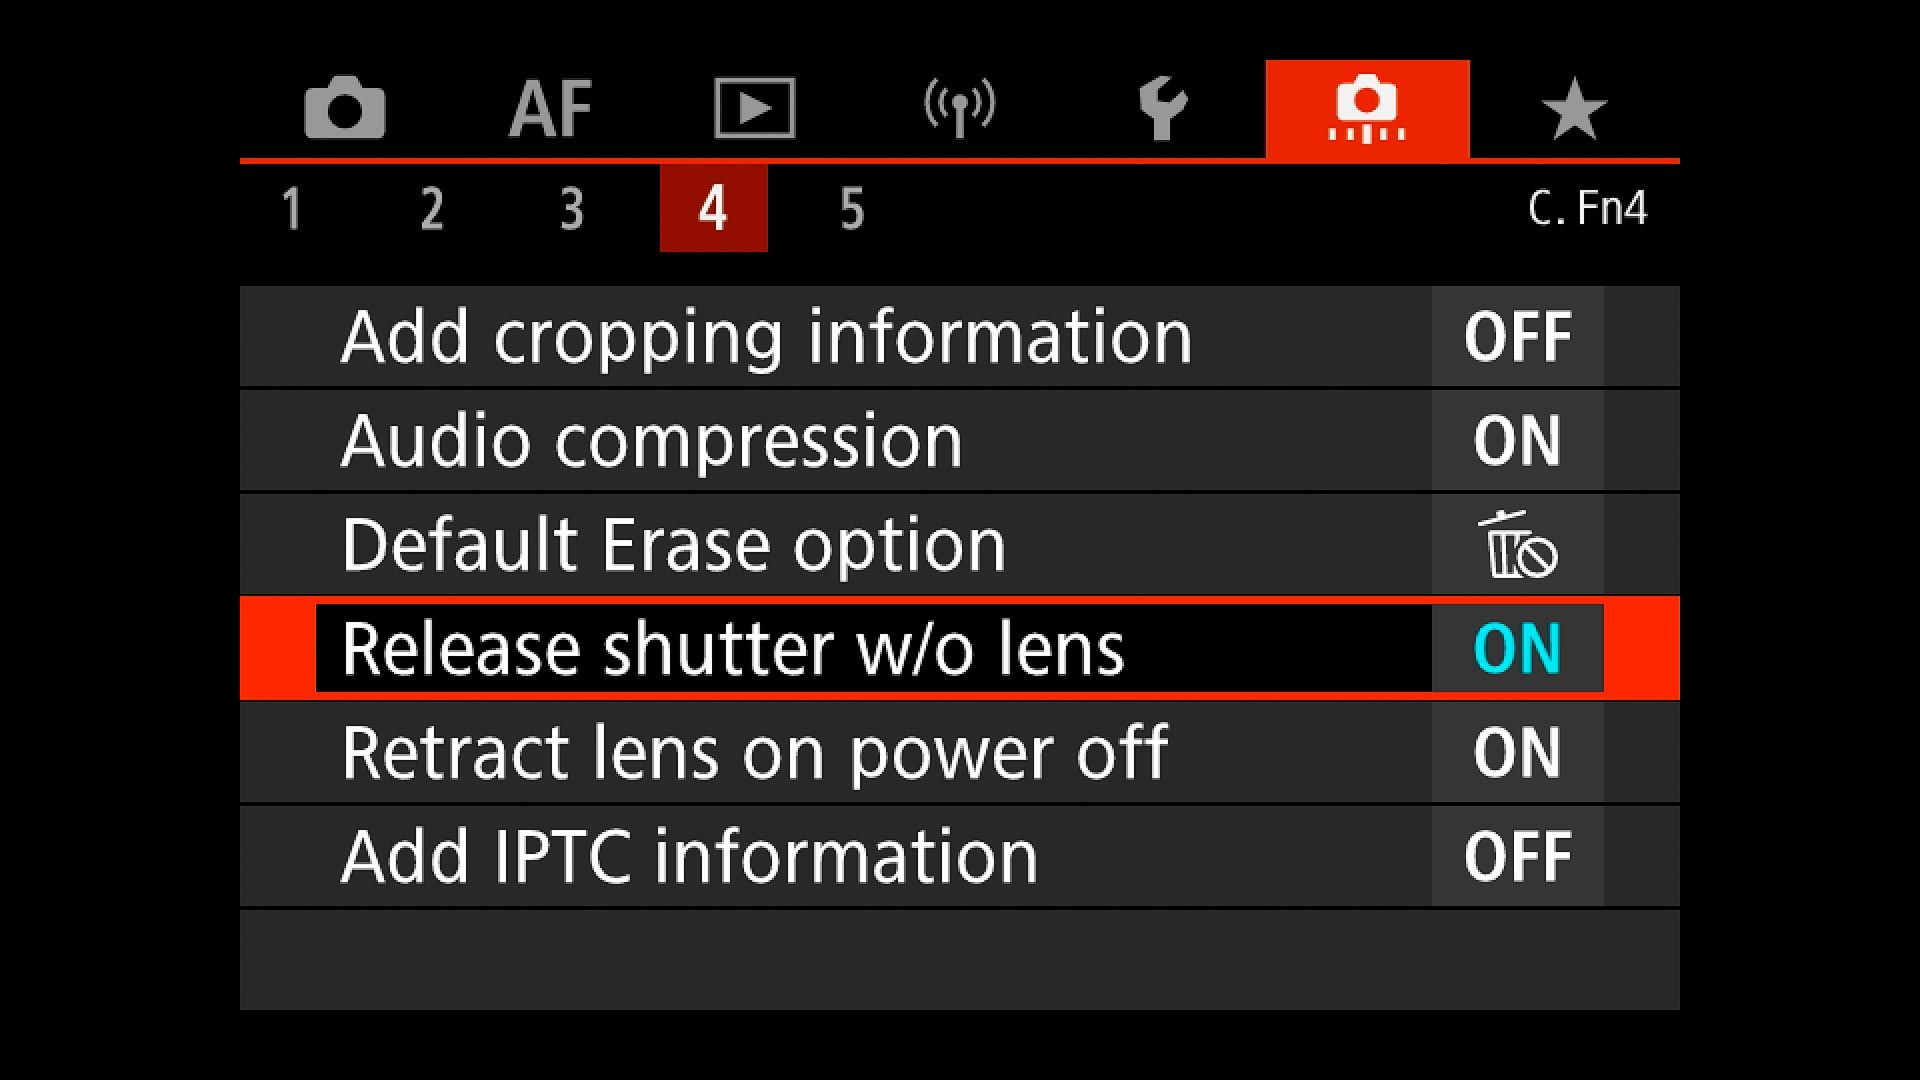Select page 2 of the menu
The image size is (1920, 1080).
pyautogui.click(x=431, y=209)
